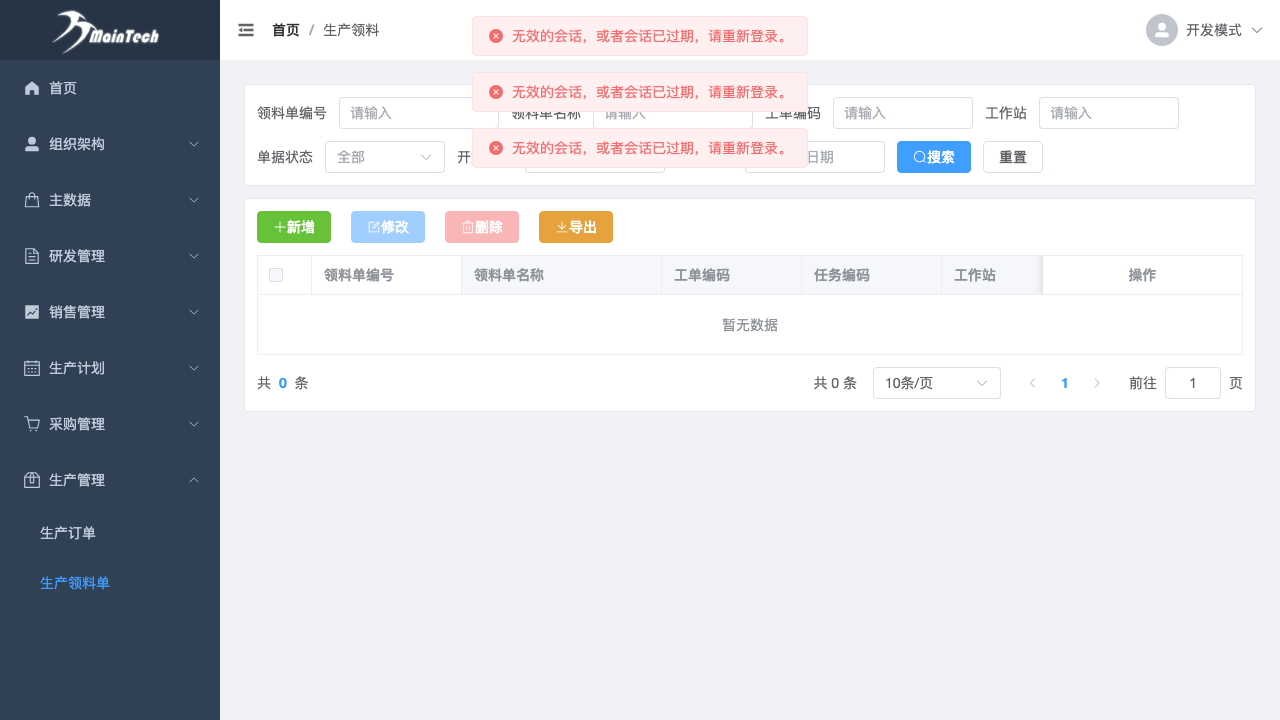1280x720 pixels.
Task: Click the blue 搜索 button
Action: point(933,157)
